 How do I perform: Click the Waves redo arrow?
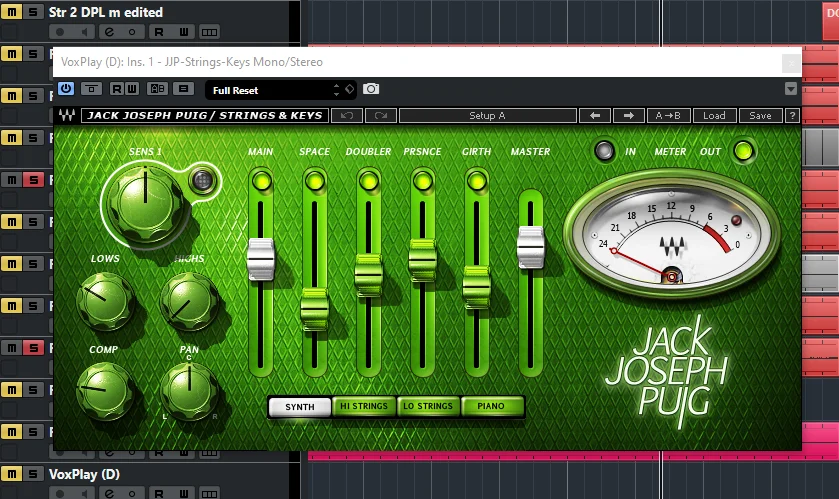click(380, 116)
